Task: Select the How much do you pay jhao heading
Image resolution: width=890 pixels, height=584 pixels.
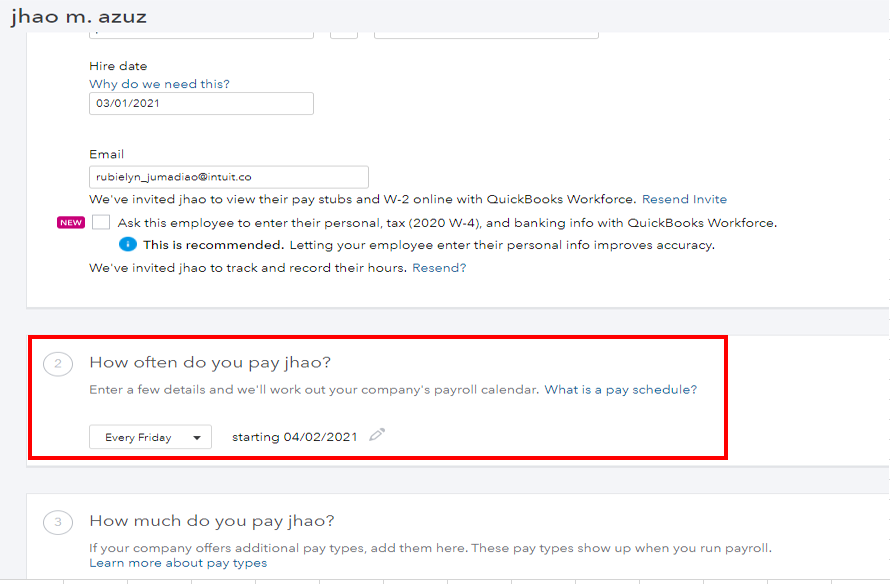Action: pos(211,520)
